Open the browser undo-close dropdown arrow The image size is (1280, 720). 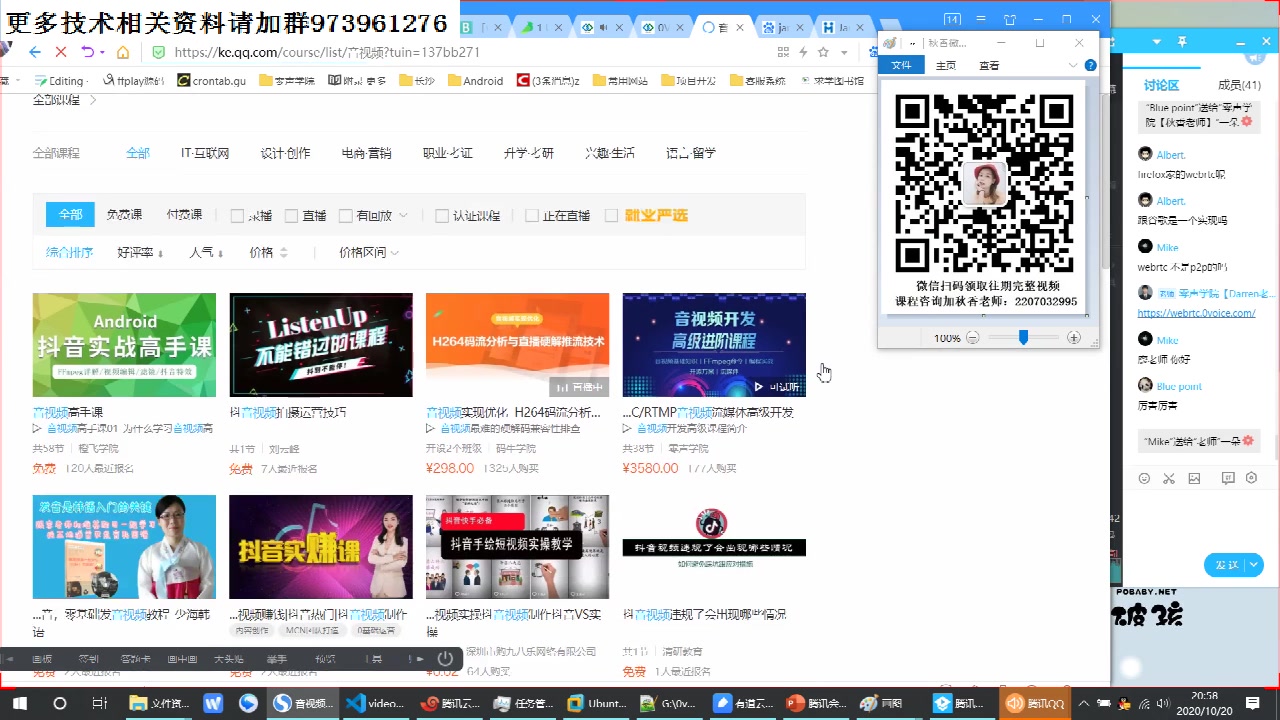pyautogui.click(x=102, y=52)
